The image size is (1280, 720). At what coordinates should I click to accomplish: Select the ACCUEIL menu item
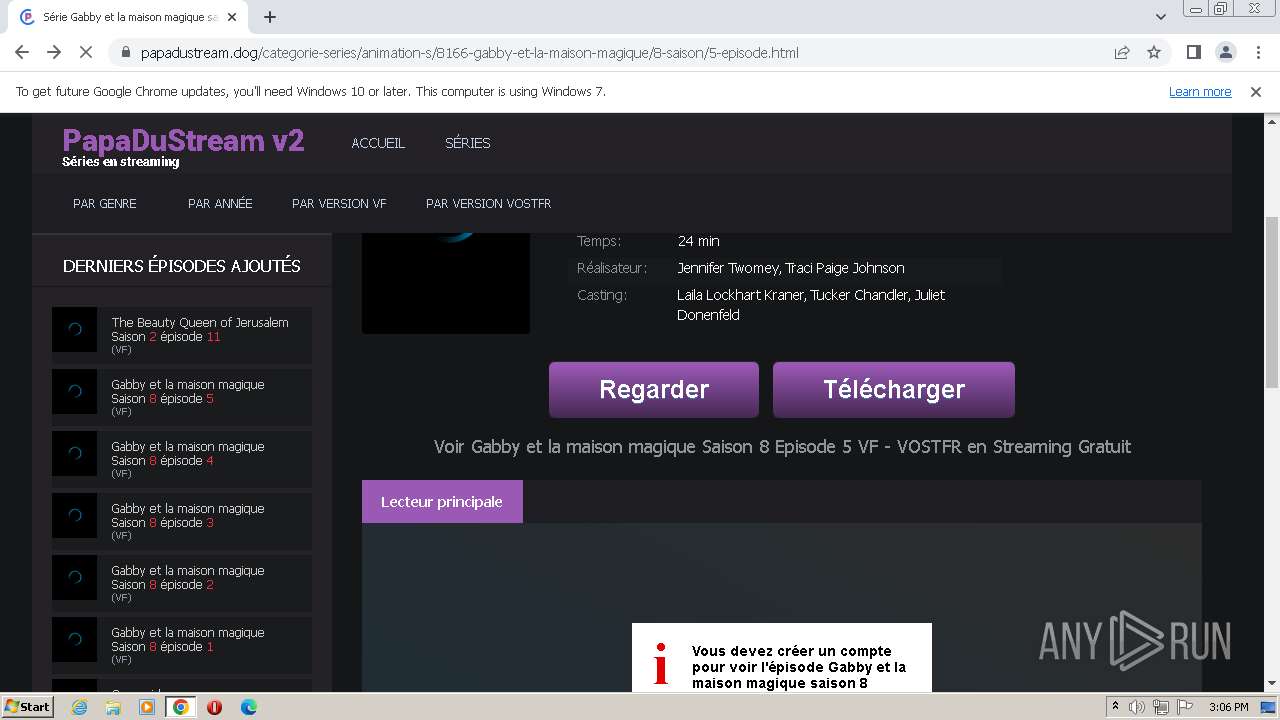tap(378, 143)
